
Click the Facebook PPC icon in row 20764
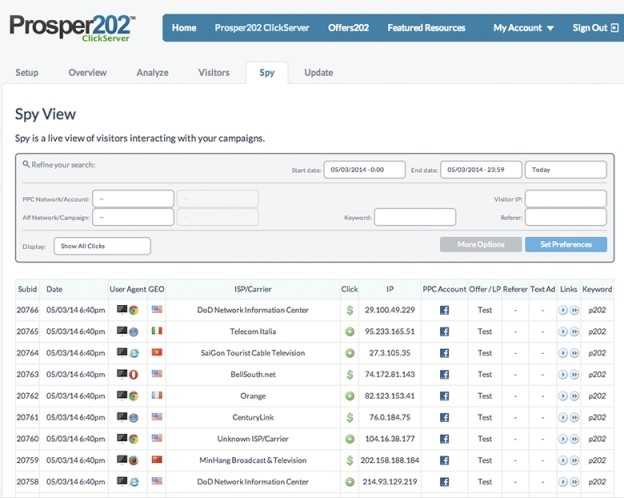click(444, 353)
